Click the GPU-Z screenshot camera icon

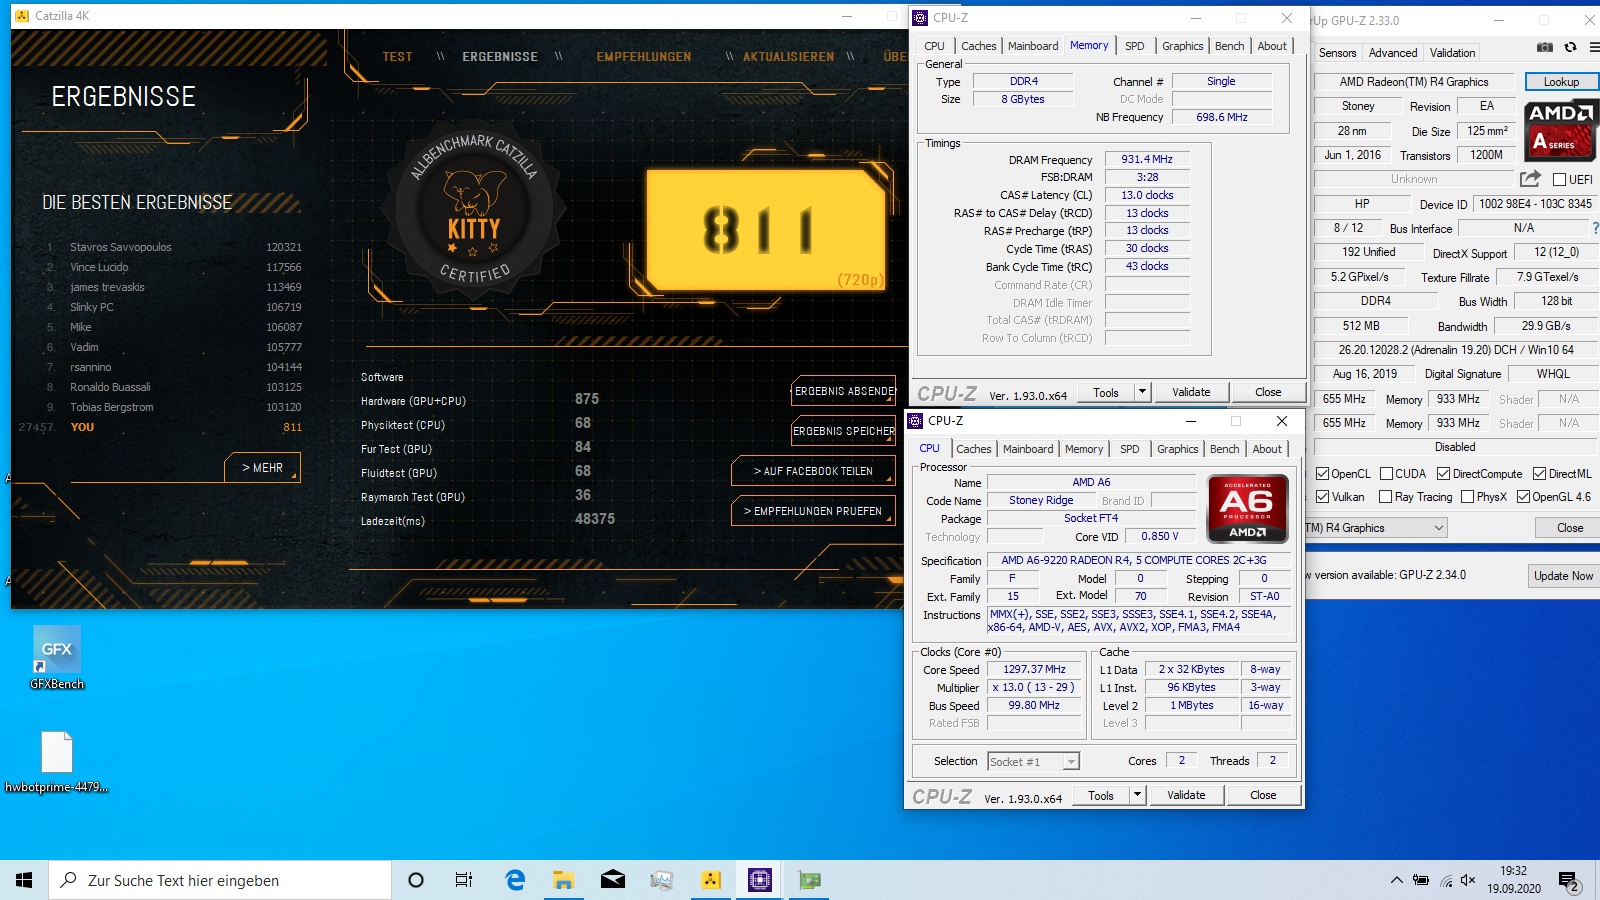tap(1545, 47)
